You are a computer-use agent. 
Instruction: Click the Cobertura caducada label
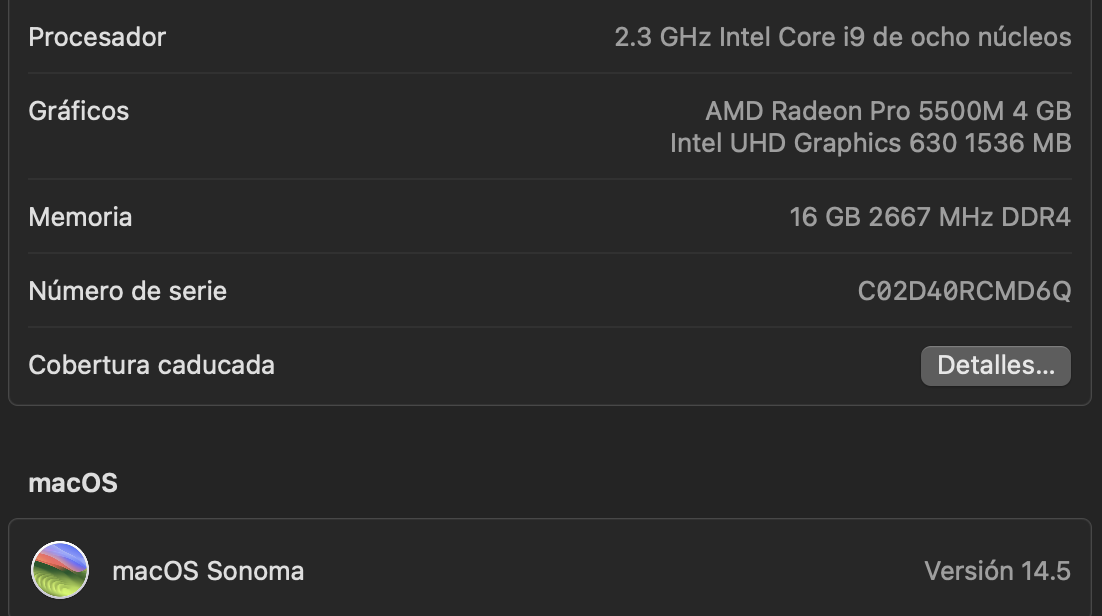[x=151, y=365]
